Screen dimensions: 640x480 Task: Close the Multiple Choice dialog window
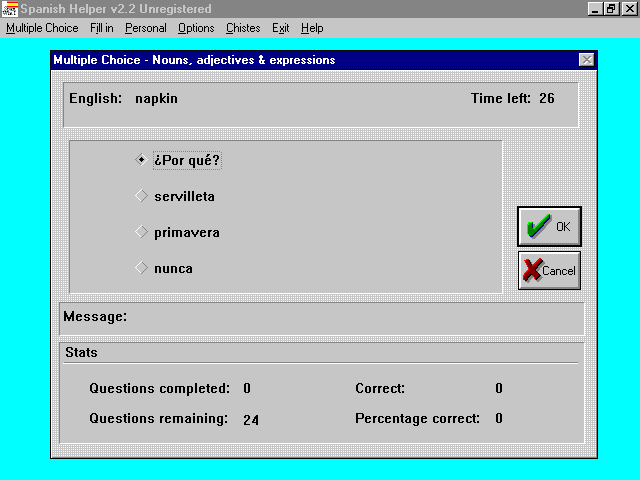pos(586,60)
